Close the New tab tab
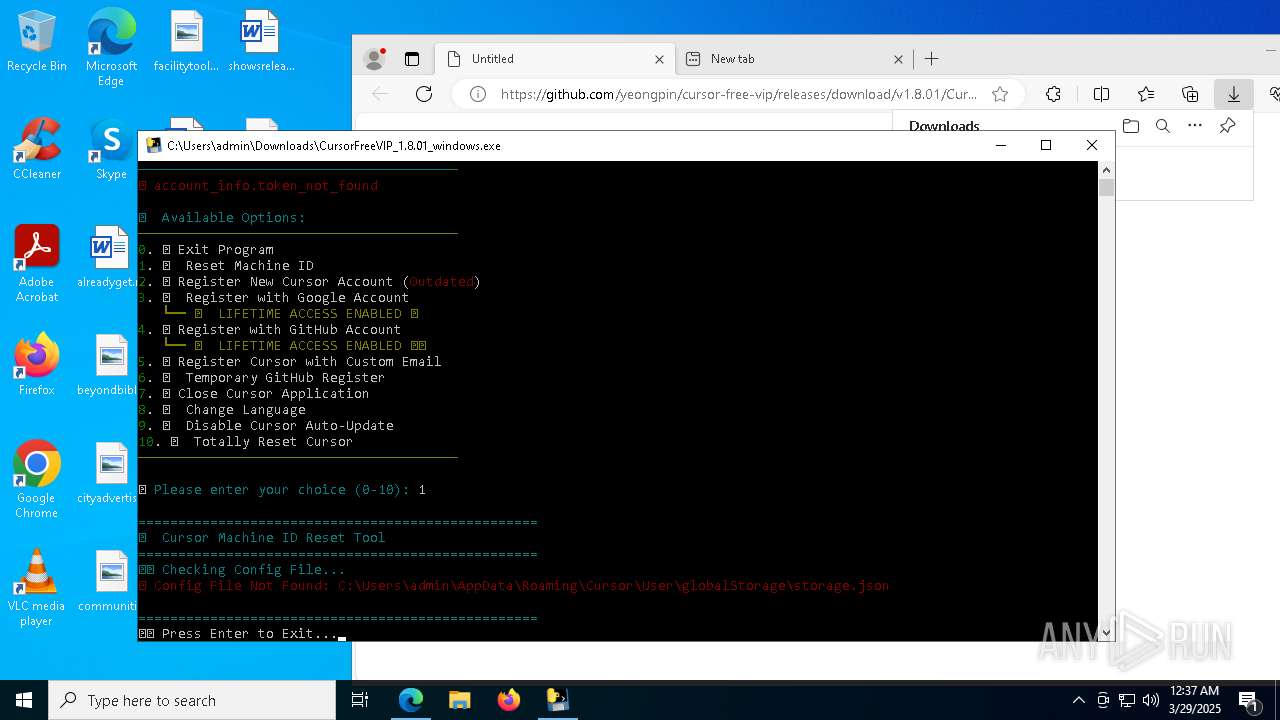The image size is (1280, 720). coord(898,59)
